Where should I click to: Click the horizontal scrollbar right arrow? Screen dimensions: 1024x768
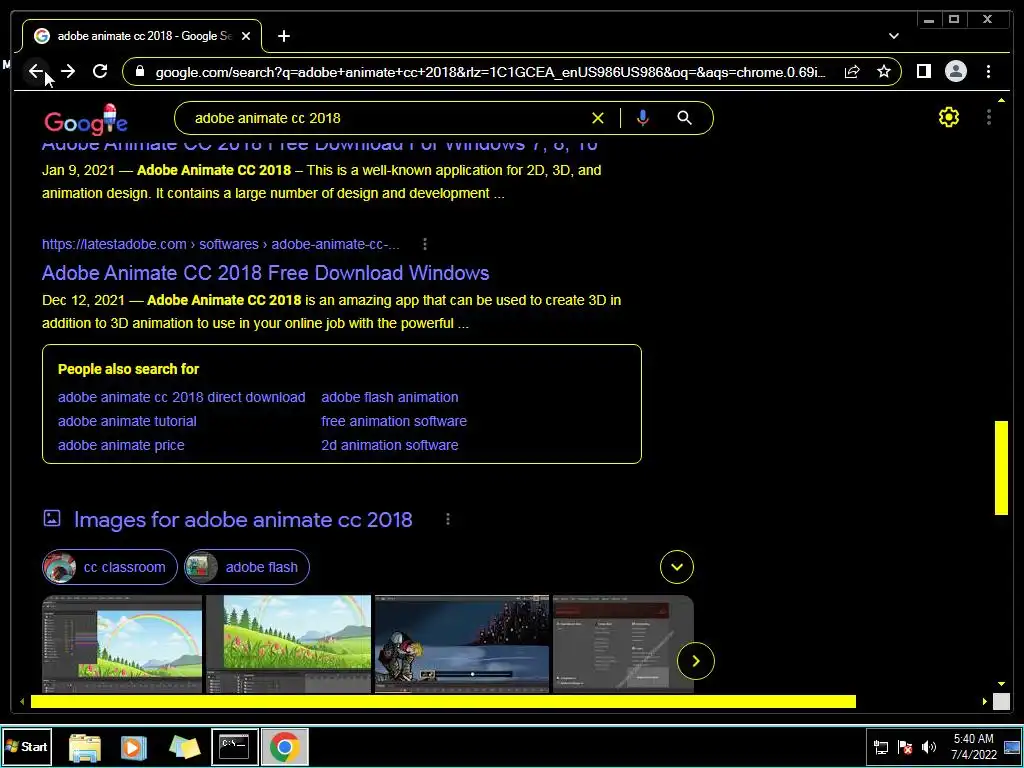984,701
